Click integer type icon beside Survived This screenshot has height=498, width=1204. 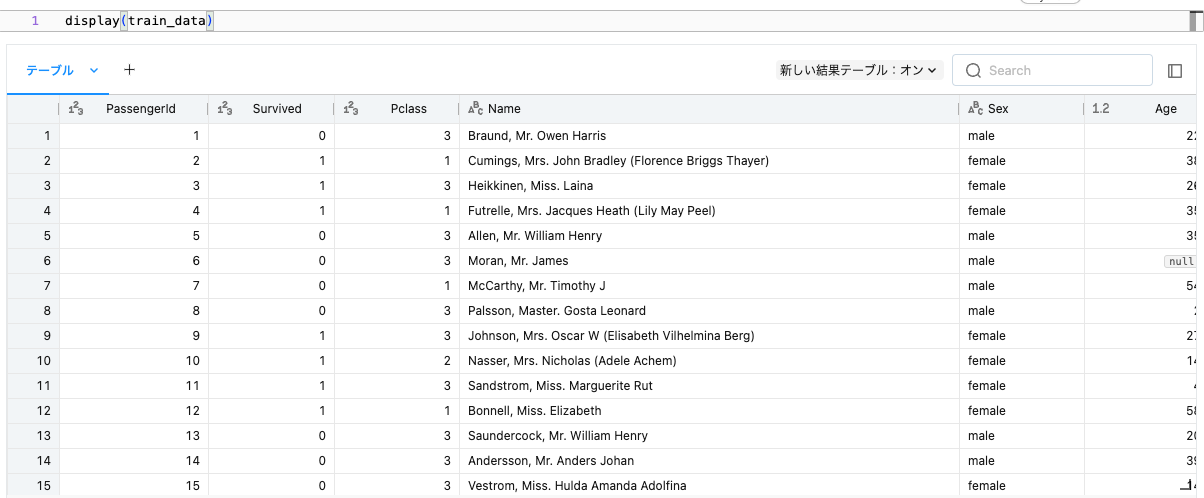[x=225, y=109]
